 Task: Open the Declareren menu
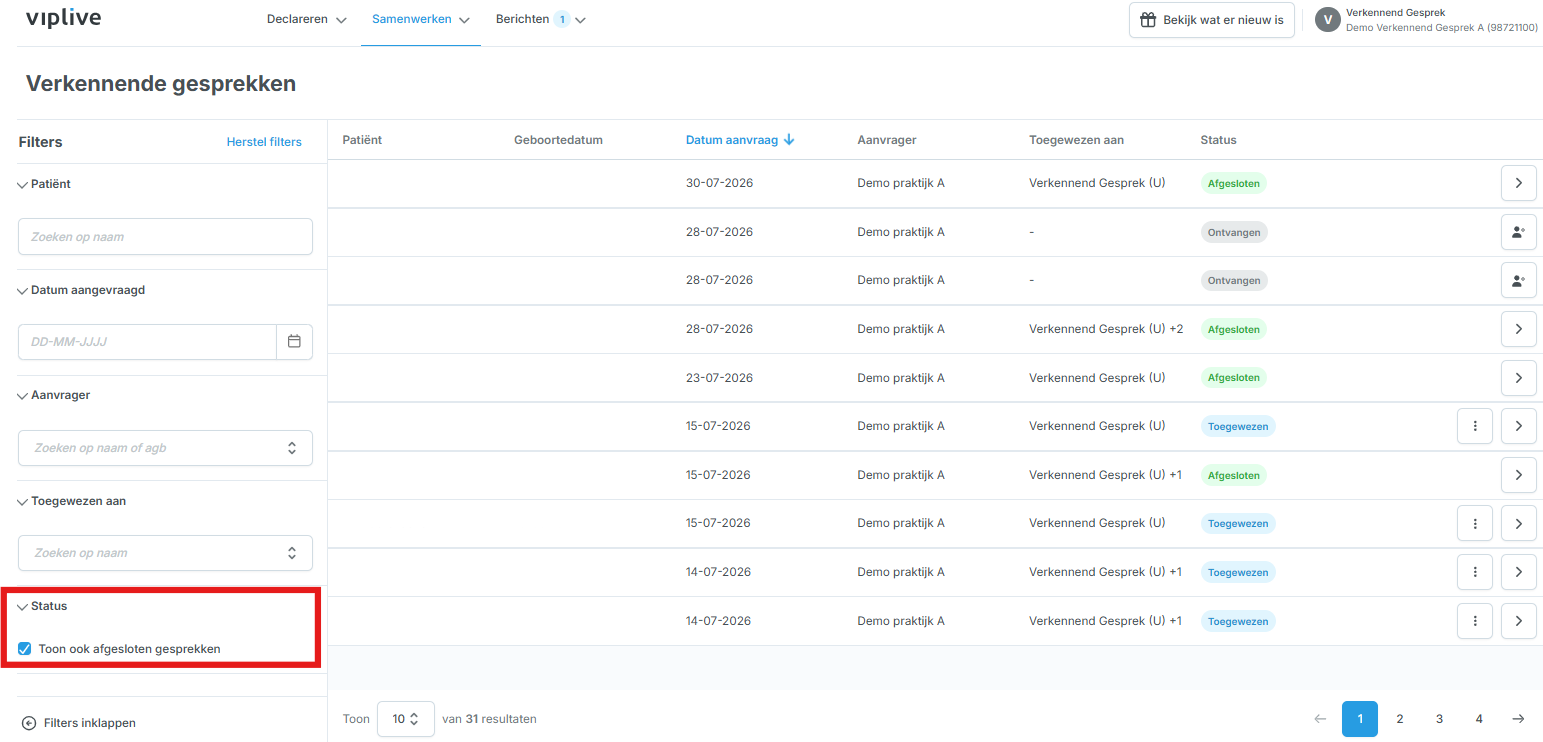point(307,19)
